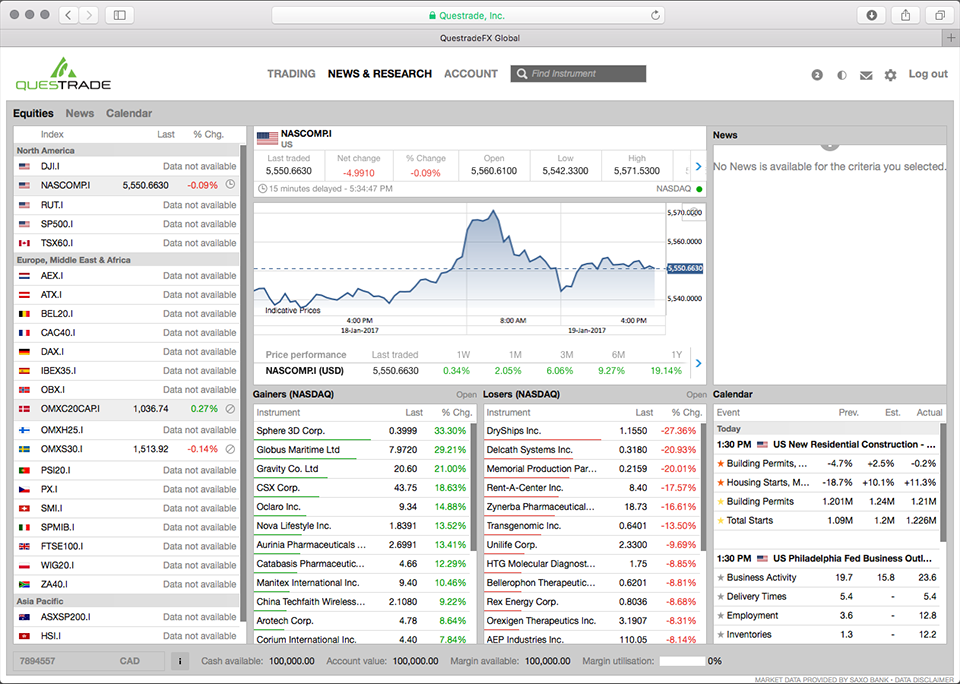This screenshot has width=960, height=684.
Task: Toggle the light/dark contrast theme icon
Action: point(842,75)
